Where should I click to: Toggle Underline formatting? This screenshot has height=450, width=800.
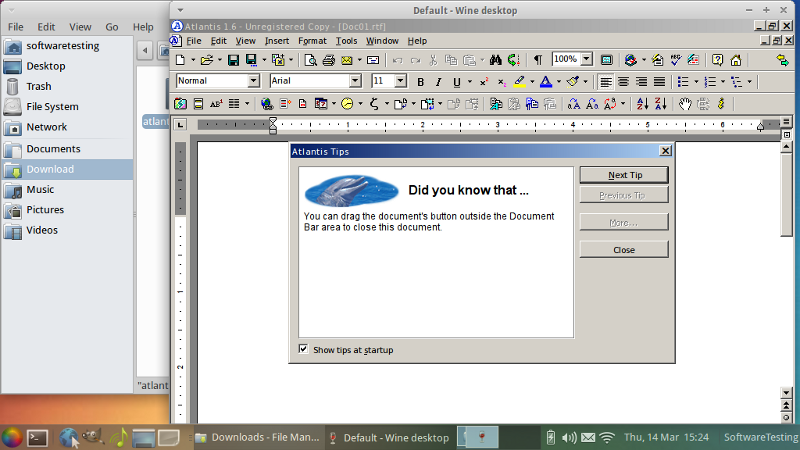pos(457,82)
